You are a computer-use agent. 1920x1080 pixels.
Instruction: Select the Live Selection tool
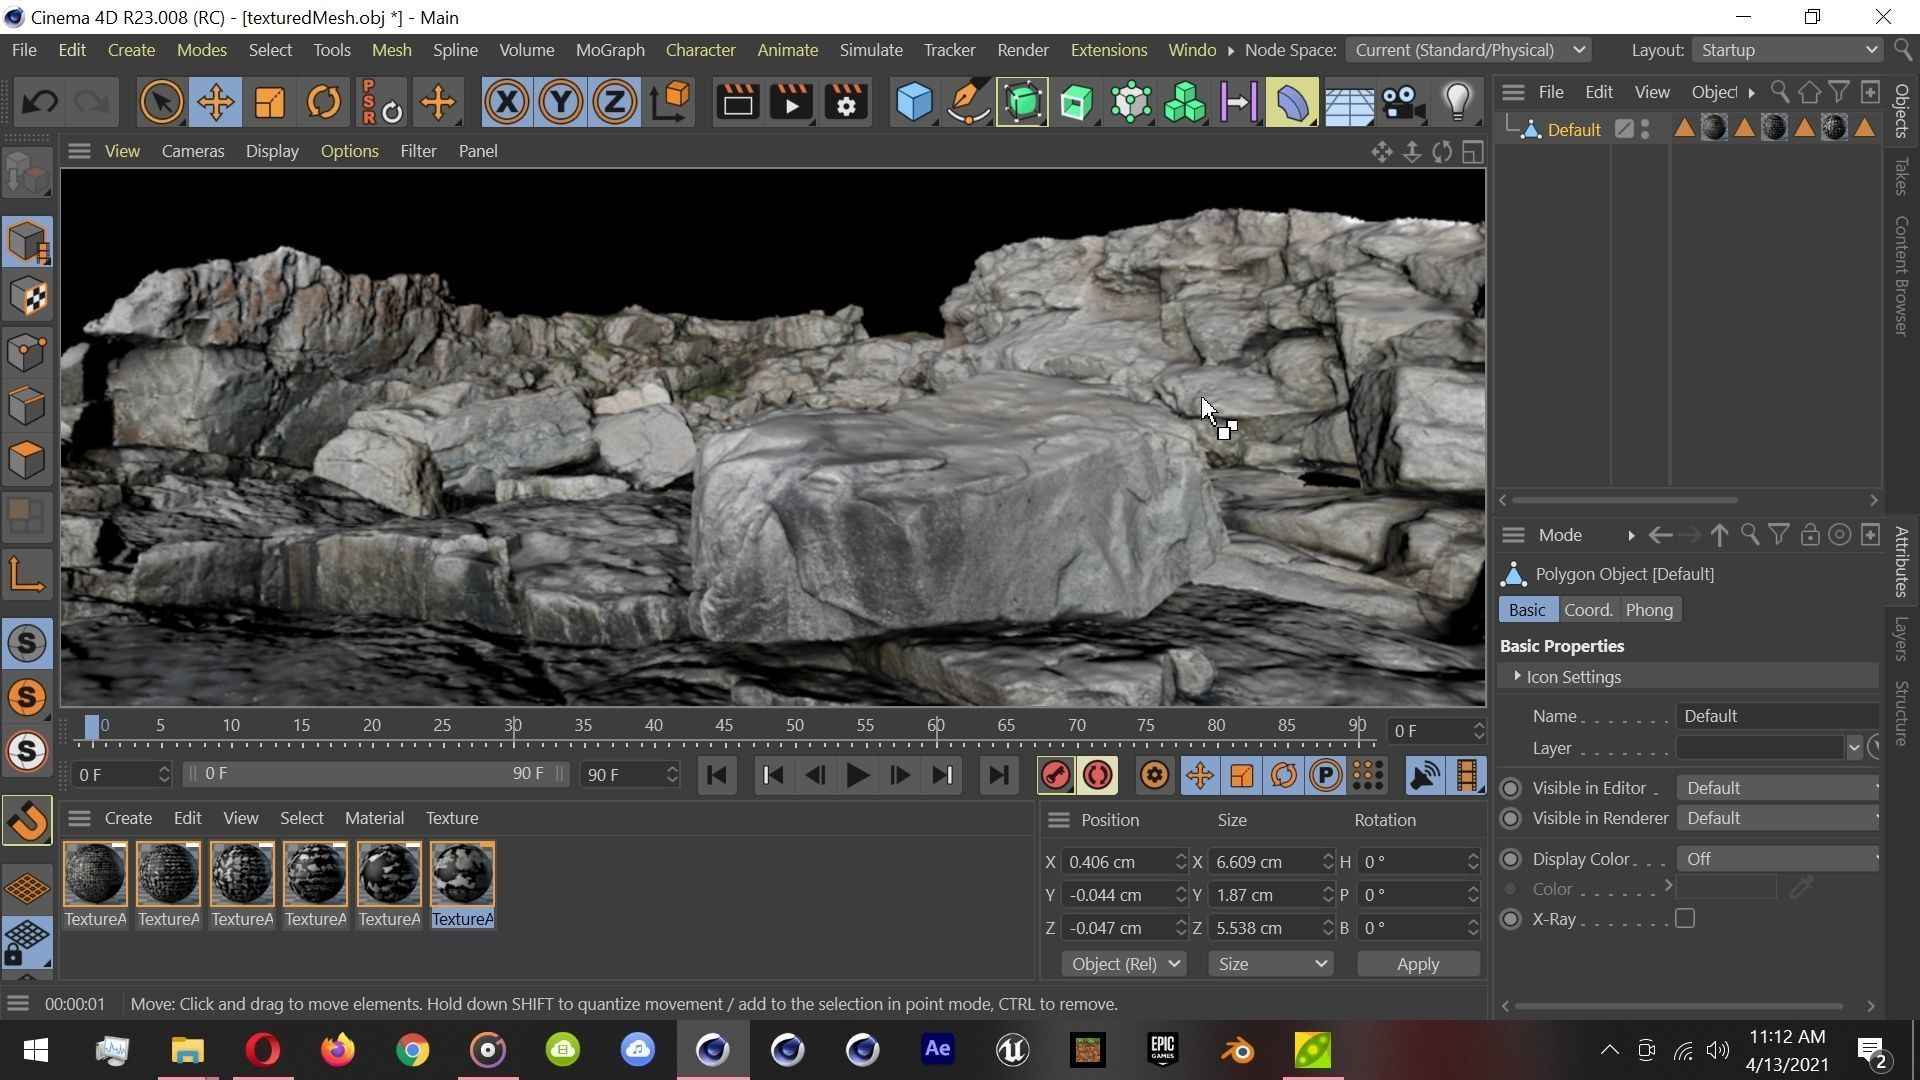(x=161, y=102)
